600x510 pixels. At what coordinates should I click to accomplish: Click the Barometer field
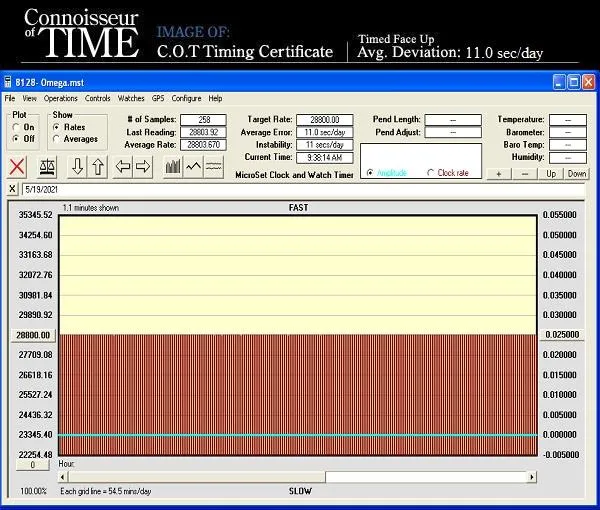pos(568,132)
